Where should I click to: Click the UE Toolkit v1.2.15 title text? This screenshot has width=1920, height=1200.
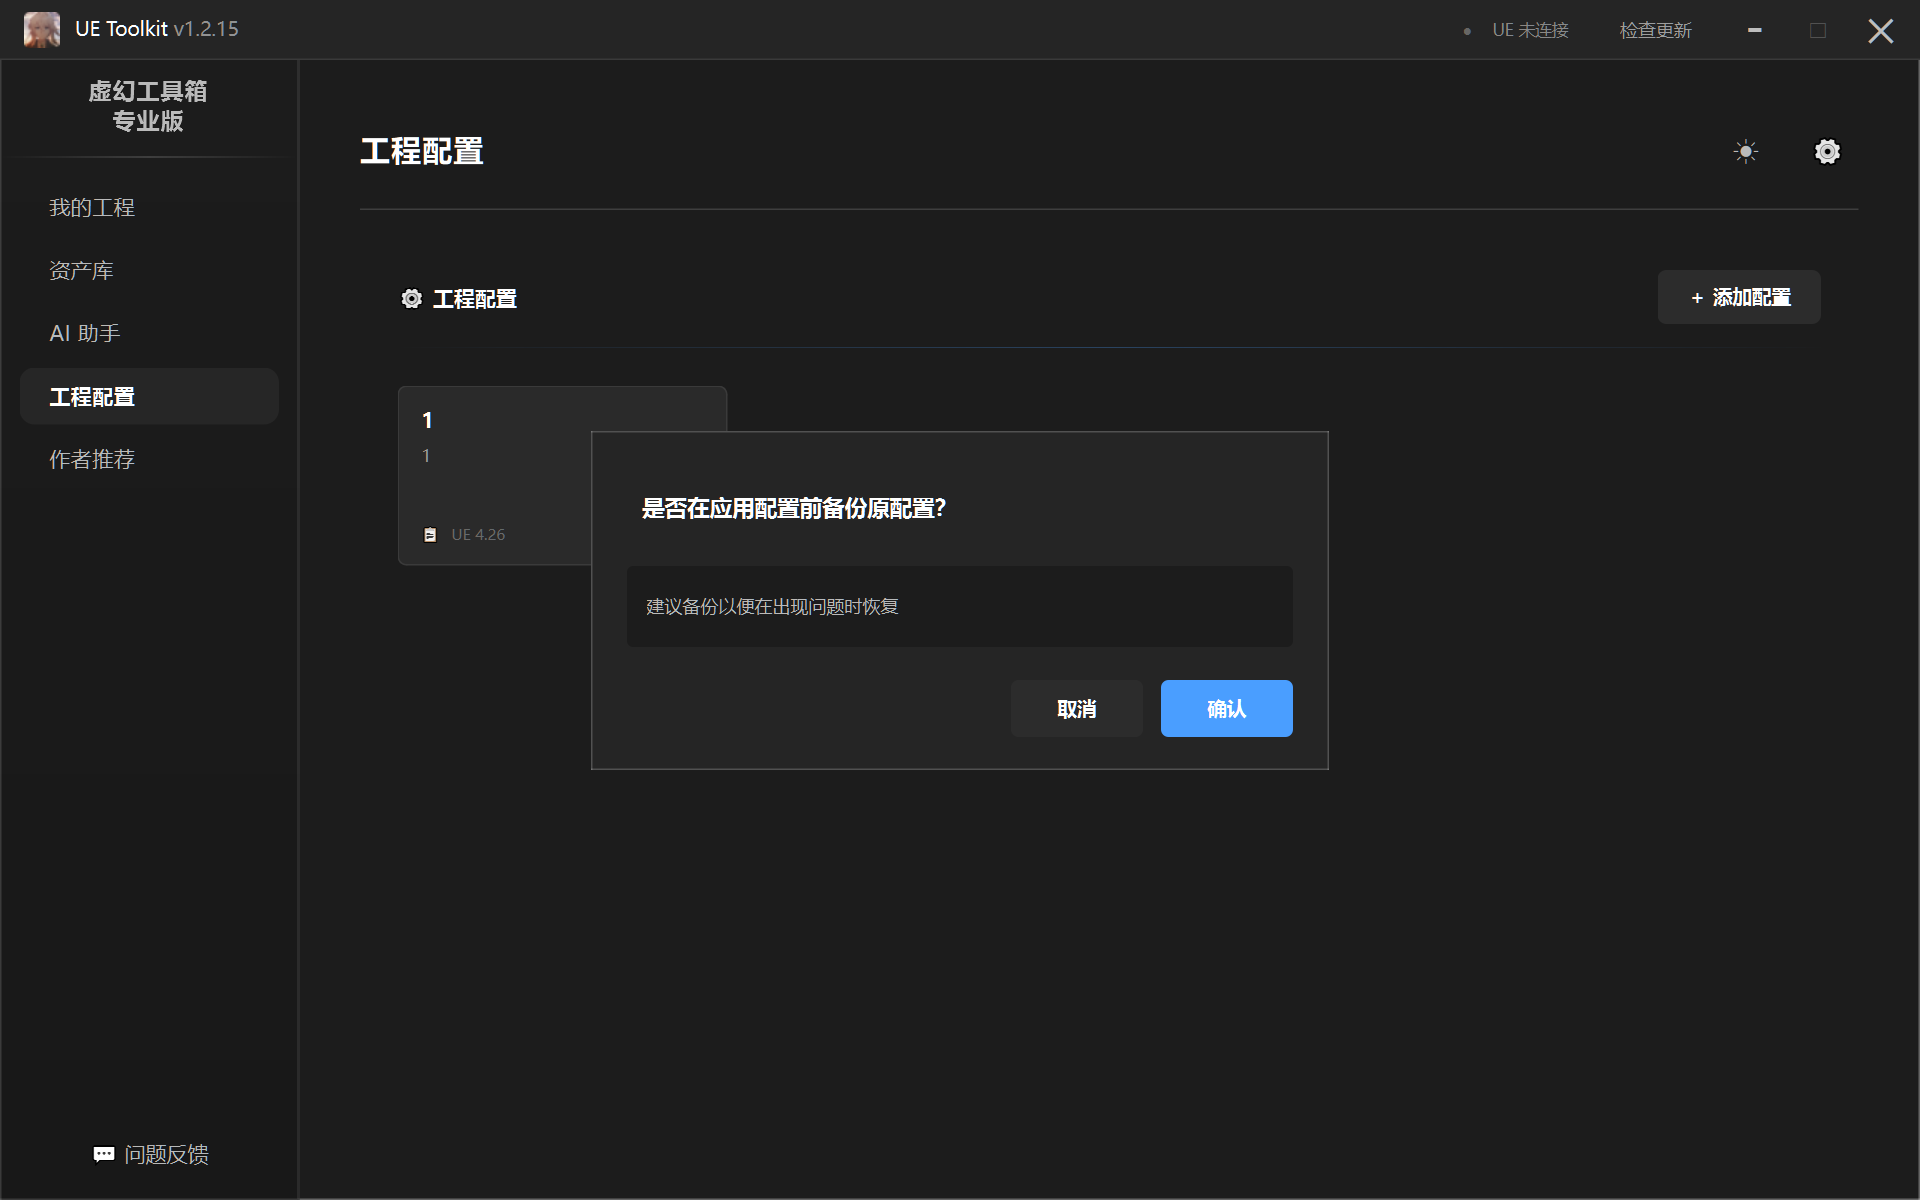click(x=157, y=29)
